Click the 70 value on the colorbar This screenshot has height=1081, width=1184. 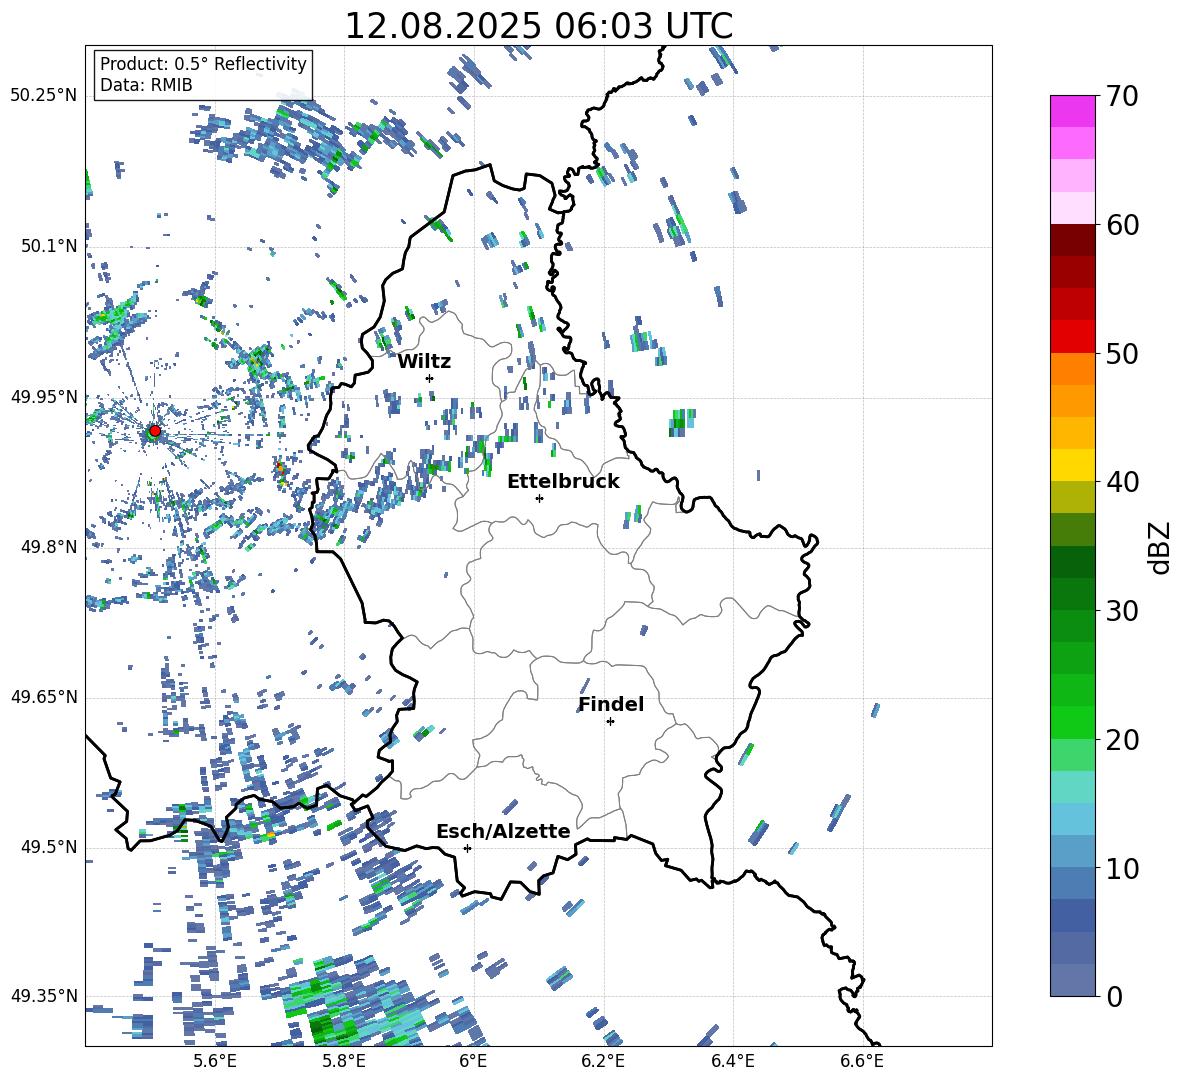(x=1123, y=97)
